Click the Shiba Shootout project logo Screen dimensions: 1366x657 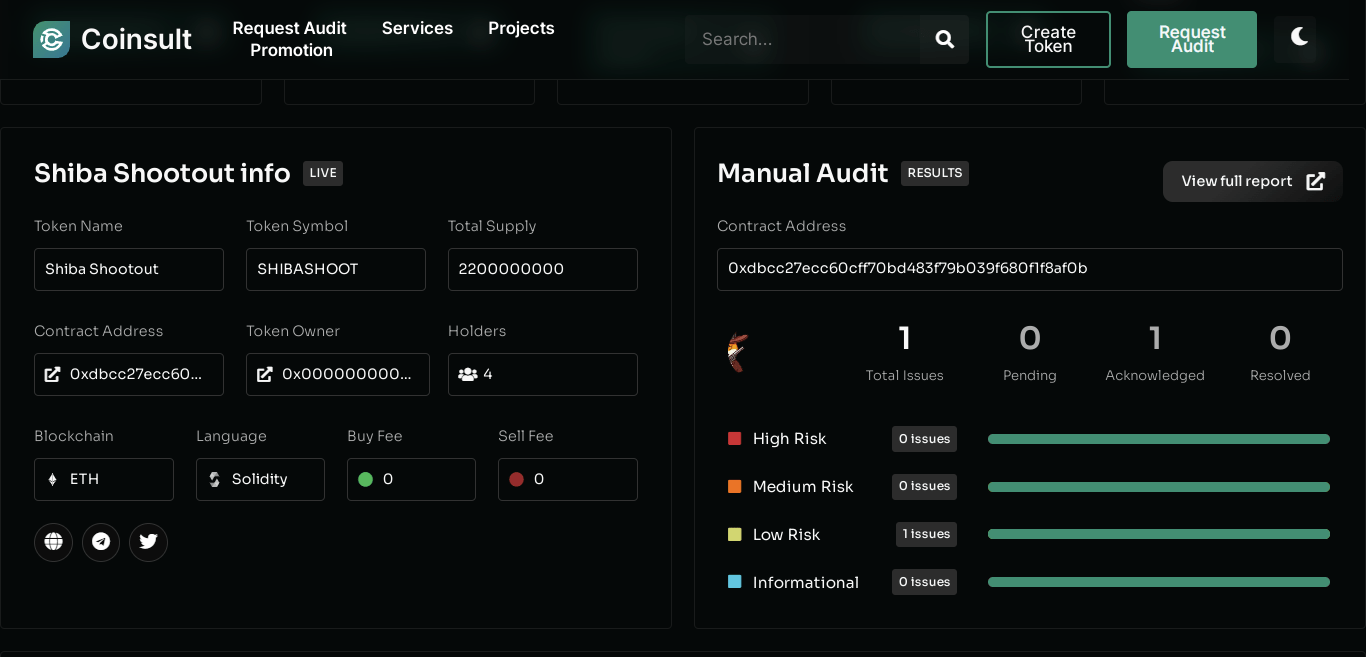[738, 352]
